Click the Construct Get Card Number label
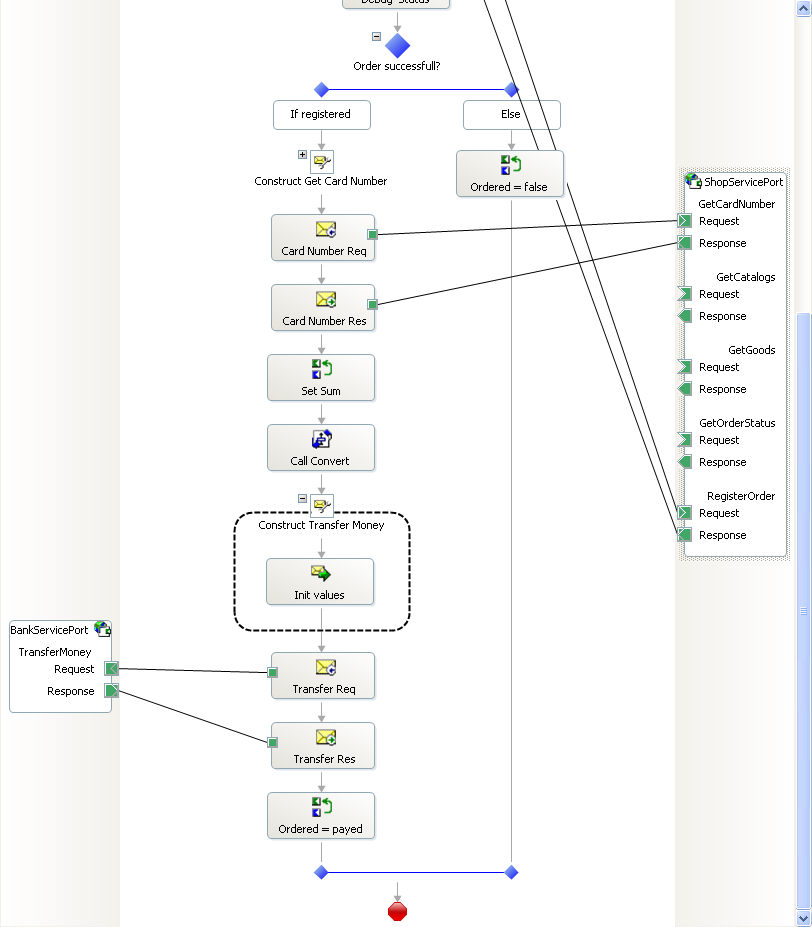The height and width of the screenshot is (927, 812). click(x=321, y=181)
